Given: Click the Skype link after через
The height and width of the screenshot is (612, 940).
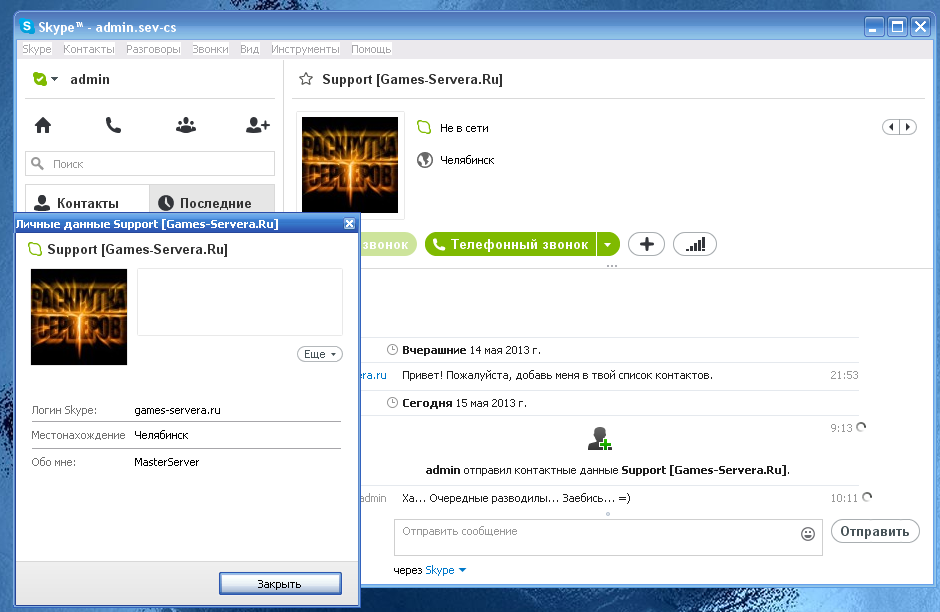Looking at the screenshot, I should (439, 570).
